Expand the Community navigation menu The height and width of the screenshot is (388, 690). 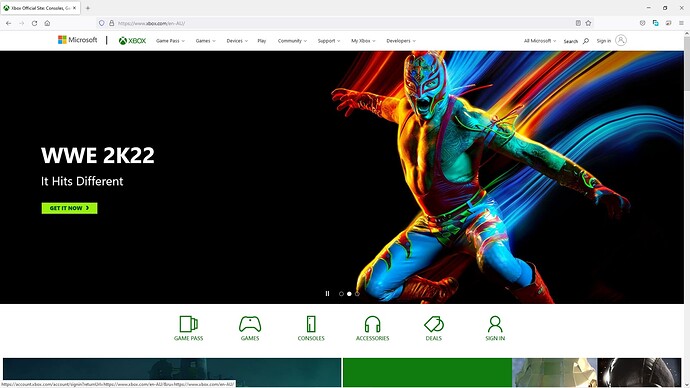pos(292,41)
